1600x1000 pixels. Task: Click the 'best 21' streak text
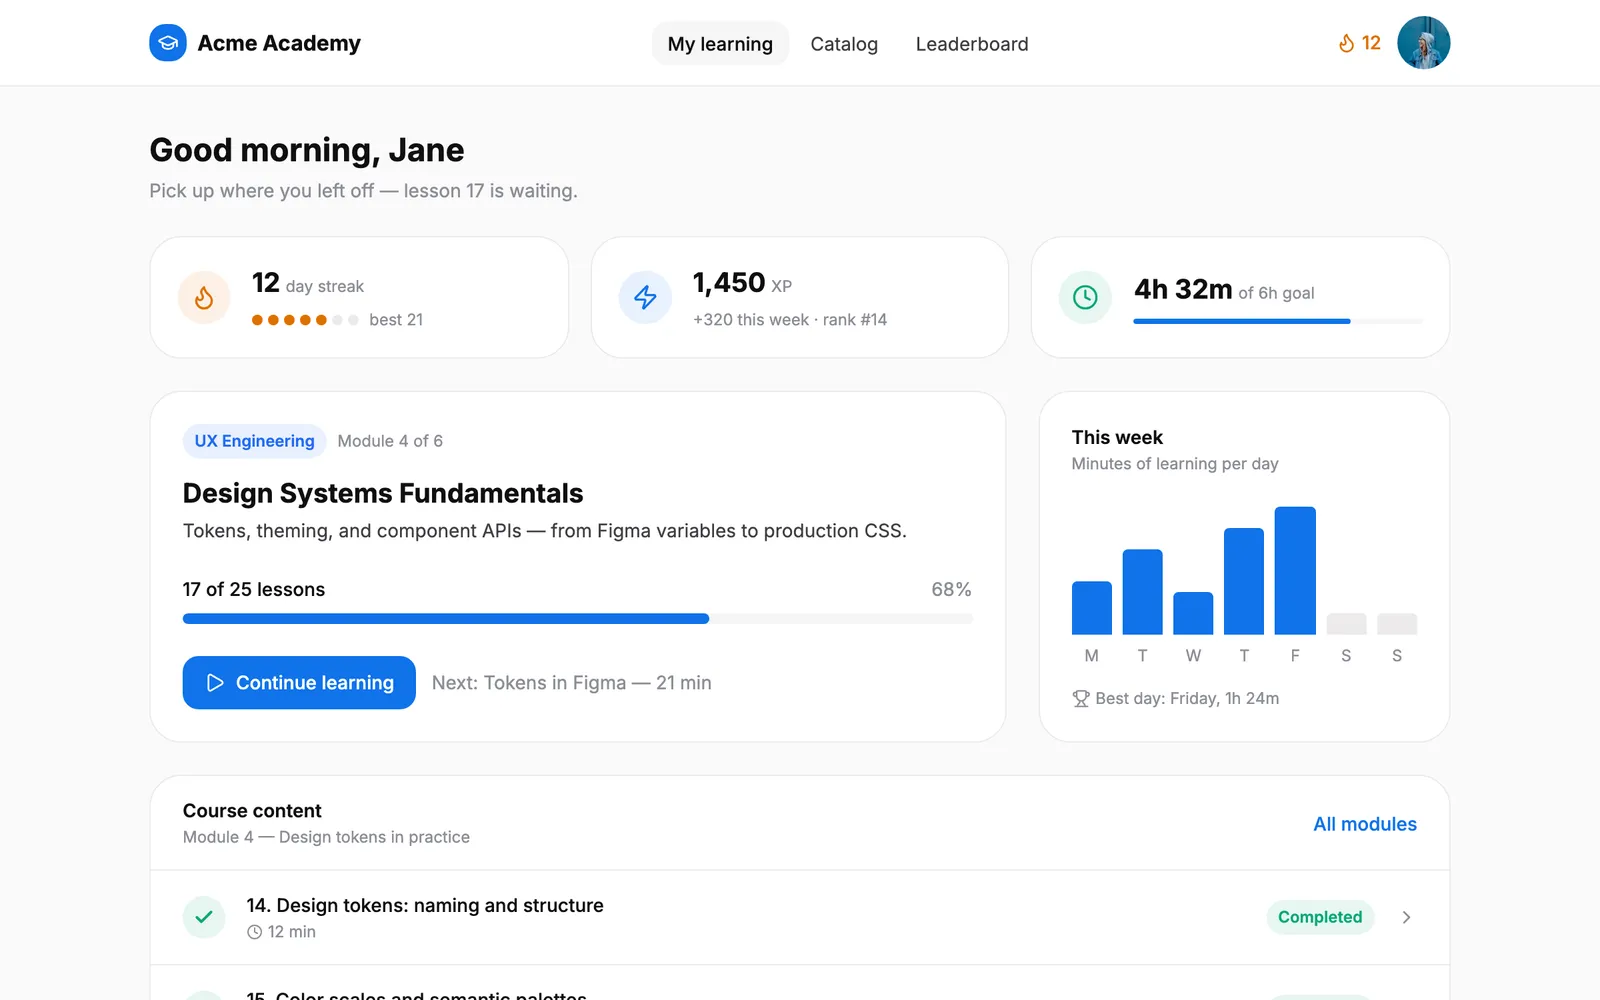pos(396,320)
